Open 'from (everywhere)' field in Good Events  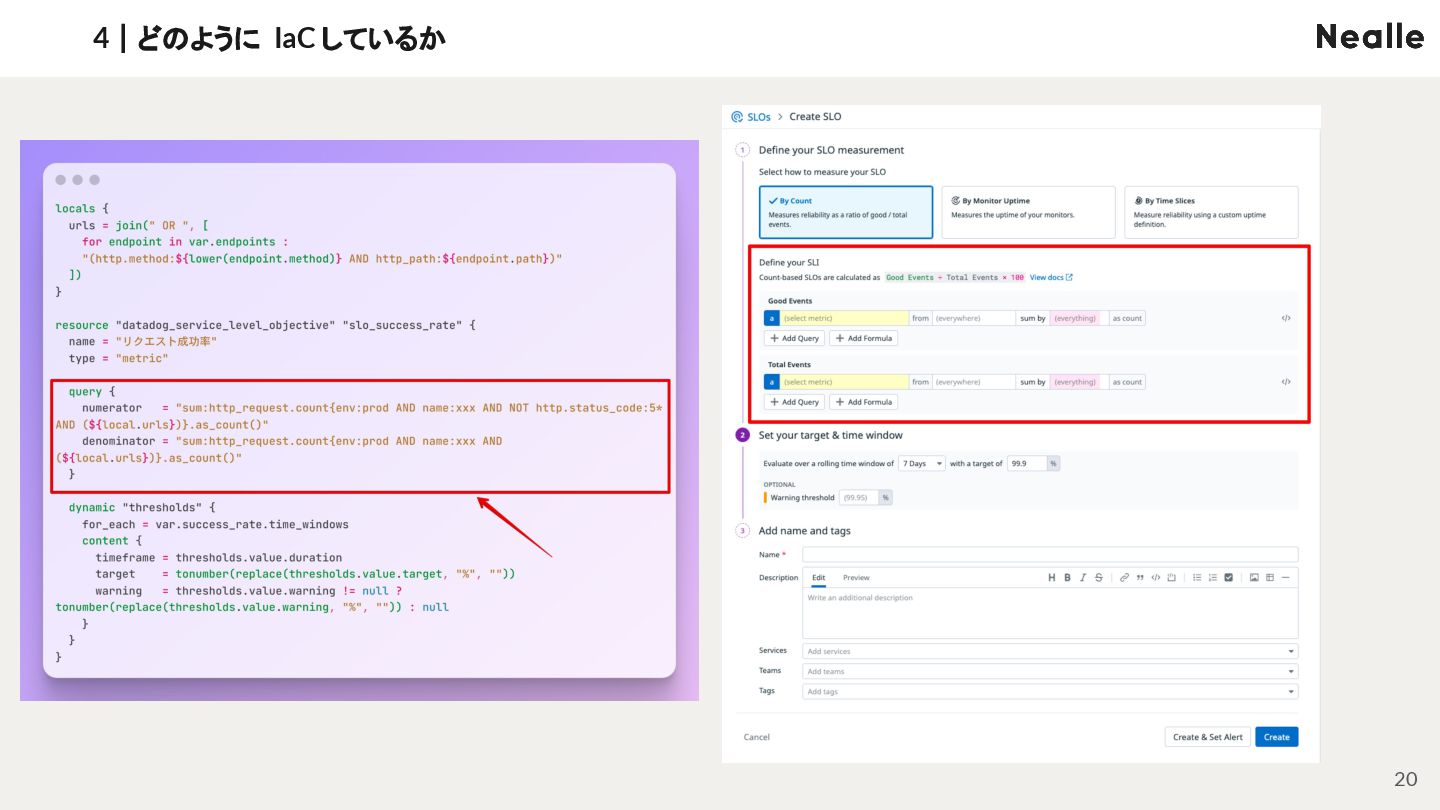974,318
